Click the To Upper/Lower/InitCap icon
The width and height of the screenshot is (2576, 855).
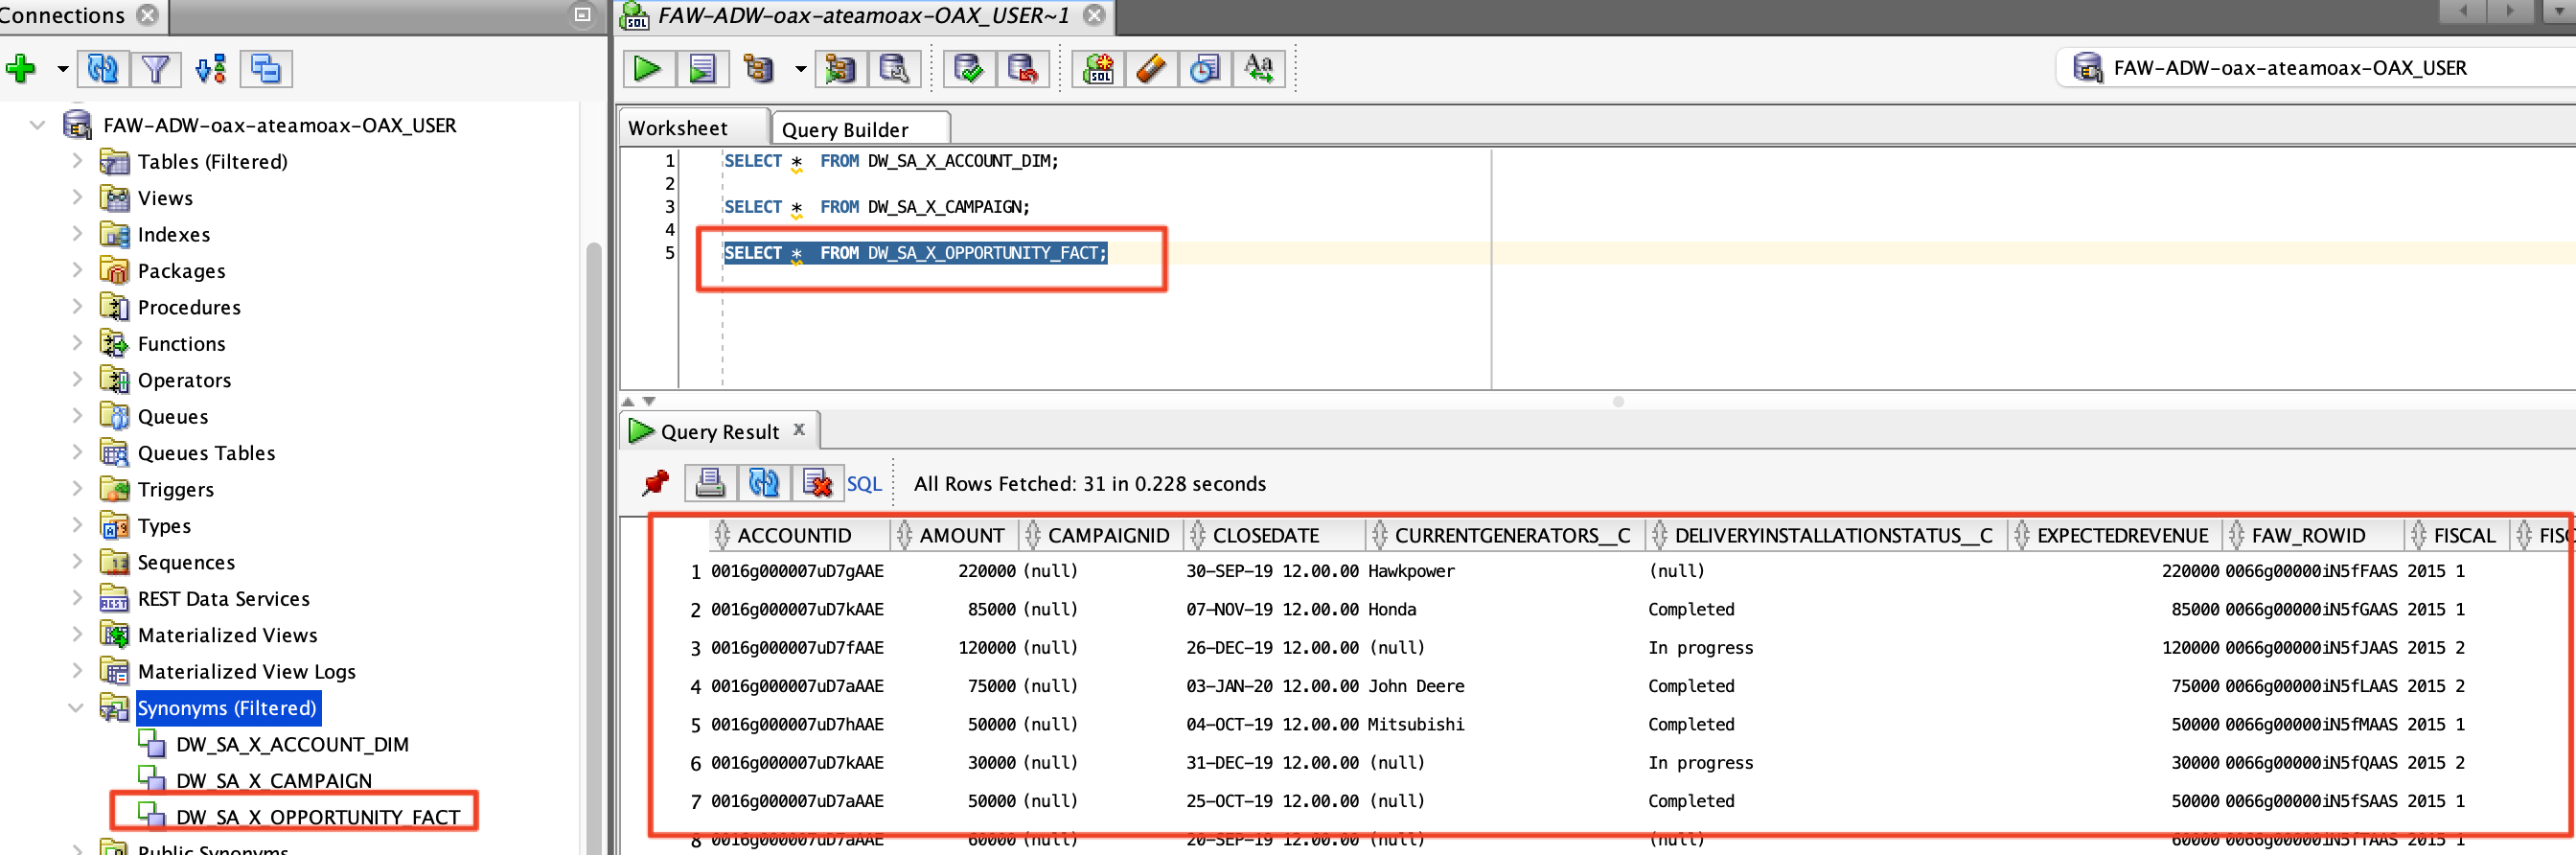click(1258, 69)
